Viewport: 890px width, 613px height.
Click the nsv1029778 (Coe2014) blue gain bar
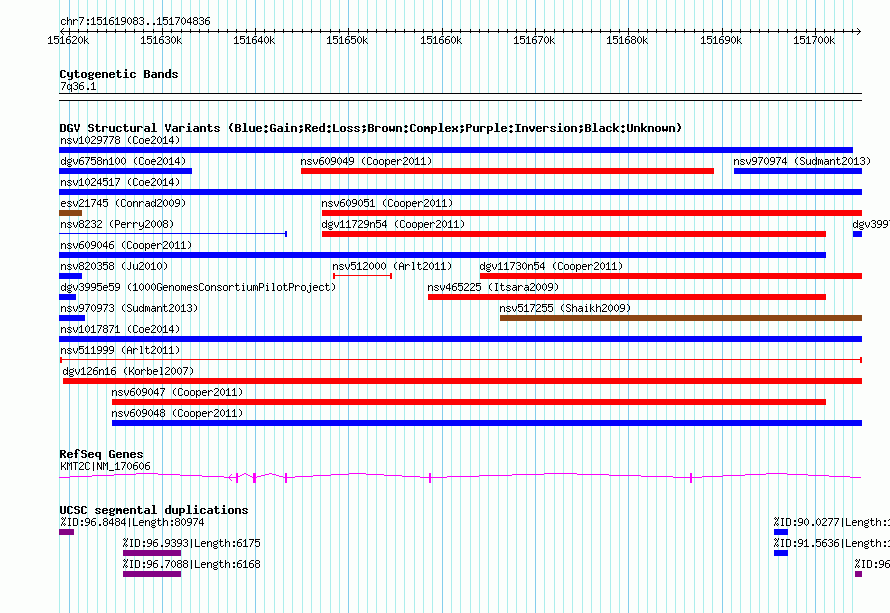coord(456,150)
